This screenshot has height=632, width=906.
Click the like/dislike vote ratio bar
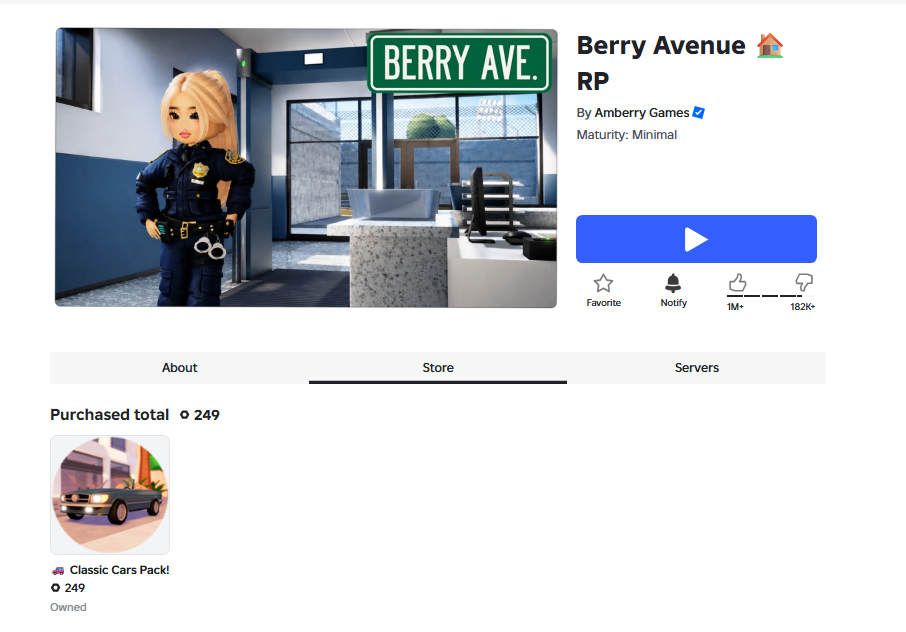[x=770, y=296]
